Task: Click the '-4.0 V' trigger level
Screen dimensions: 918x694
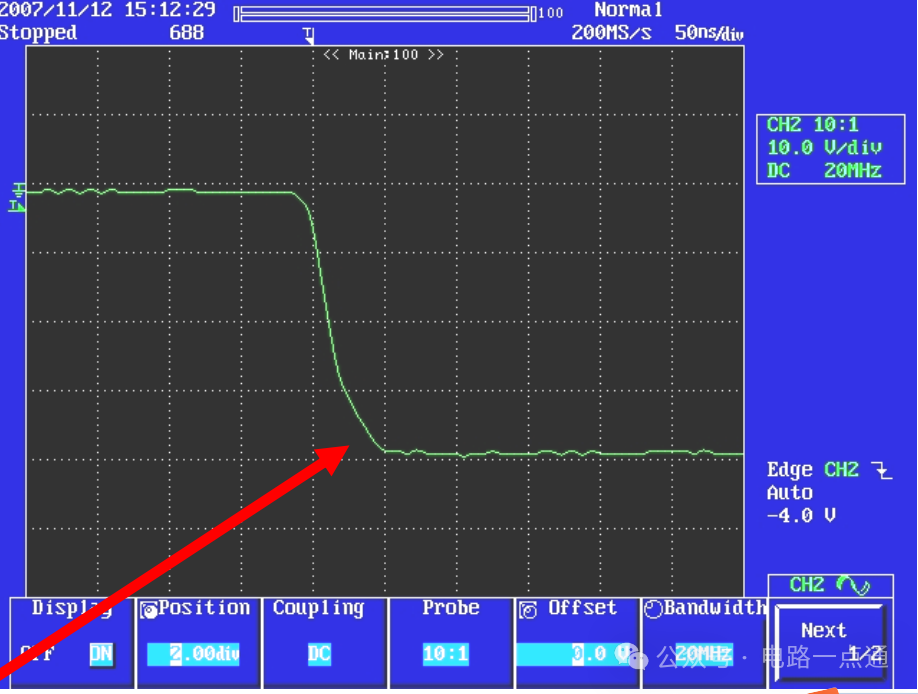Action: click(x=801, y=515)
